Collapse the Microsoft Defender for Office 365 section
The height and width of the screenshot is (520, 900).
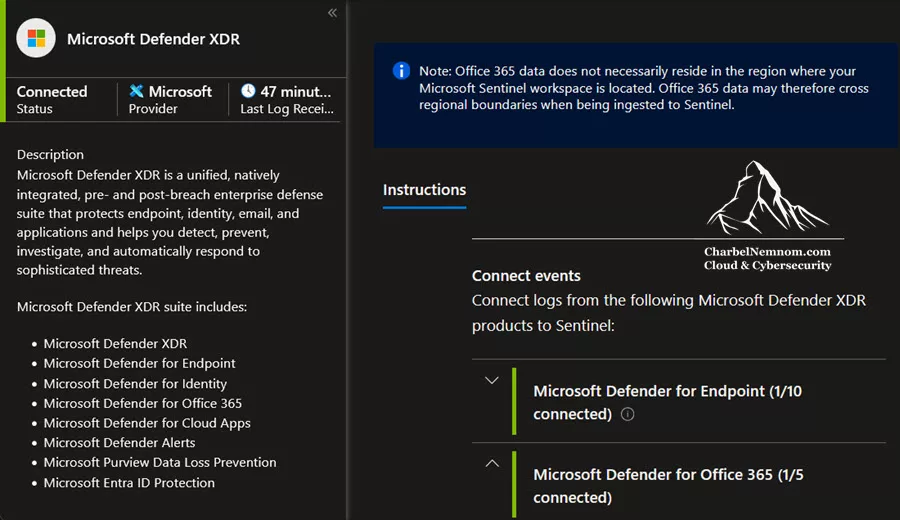(492, 463)
